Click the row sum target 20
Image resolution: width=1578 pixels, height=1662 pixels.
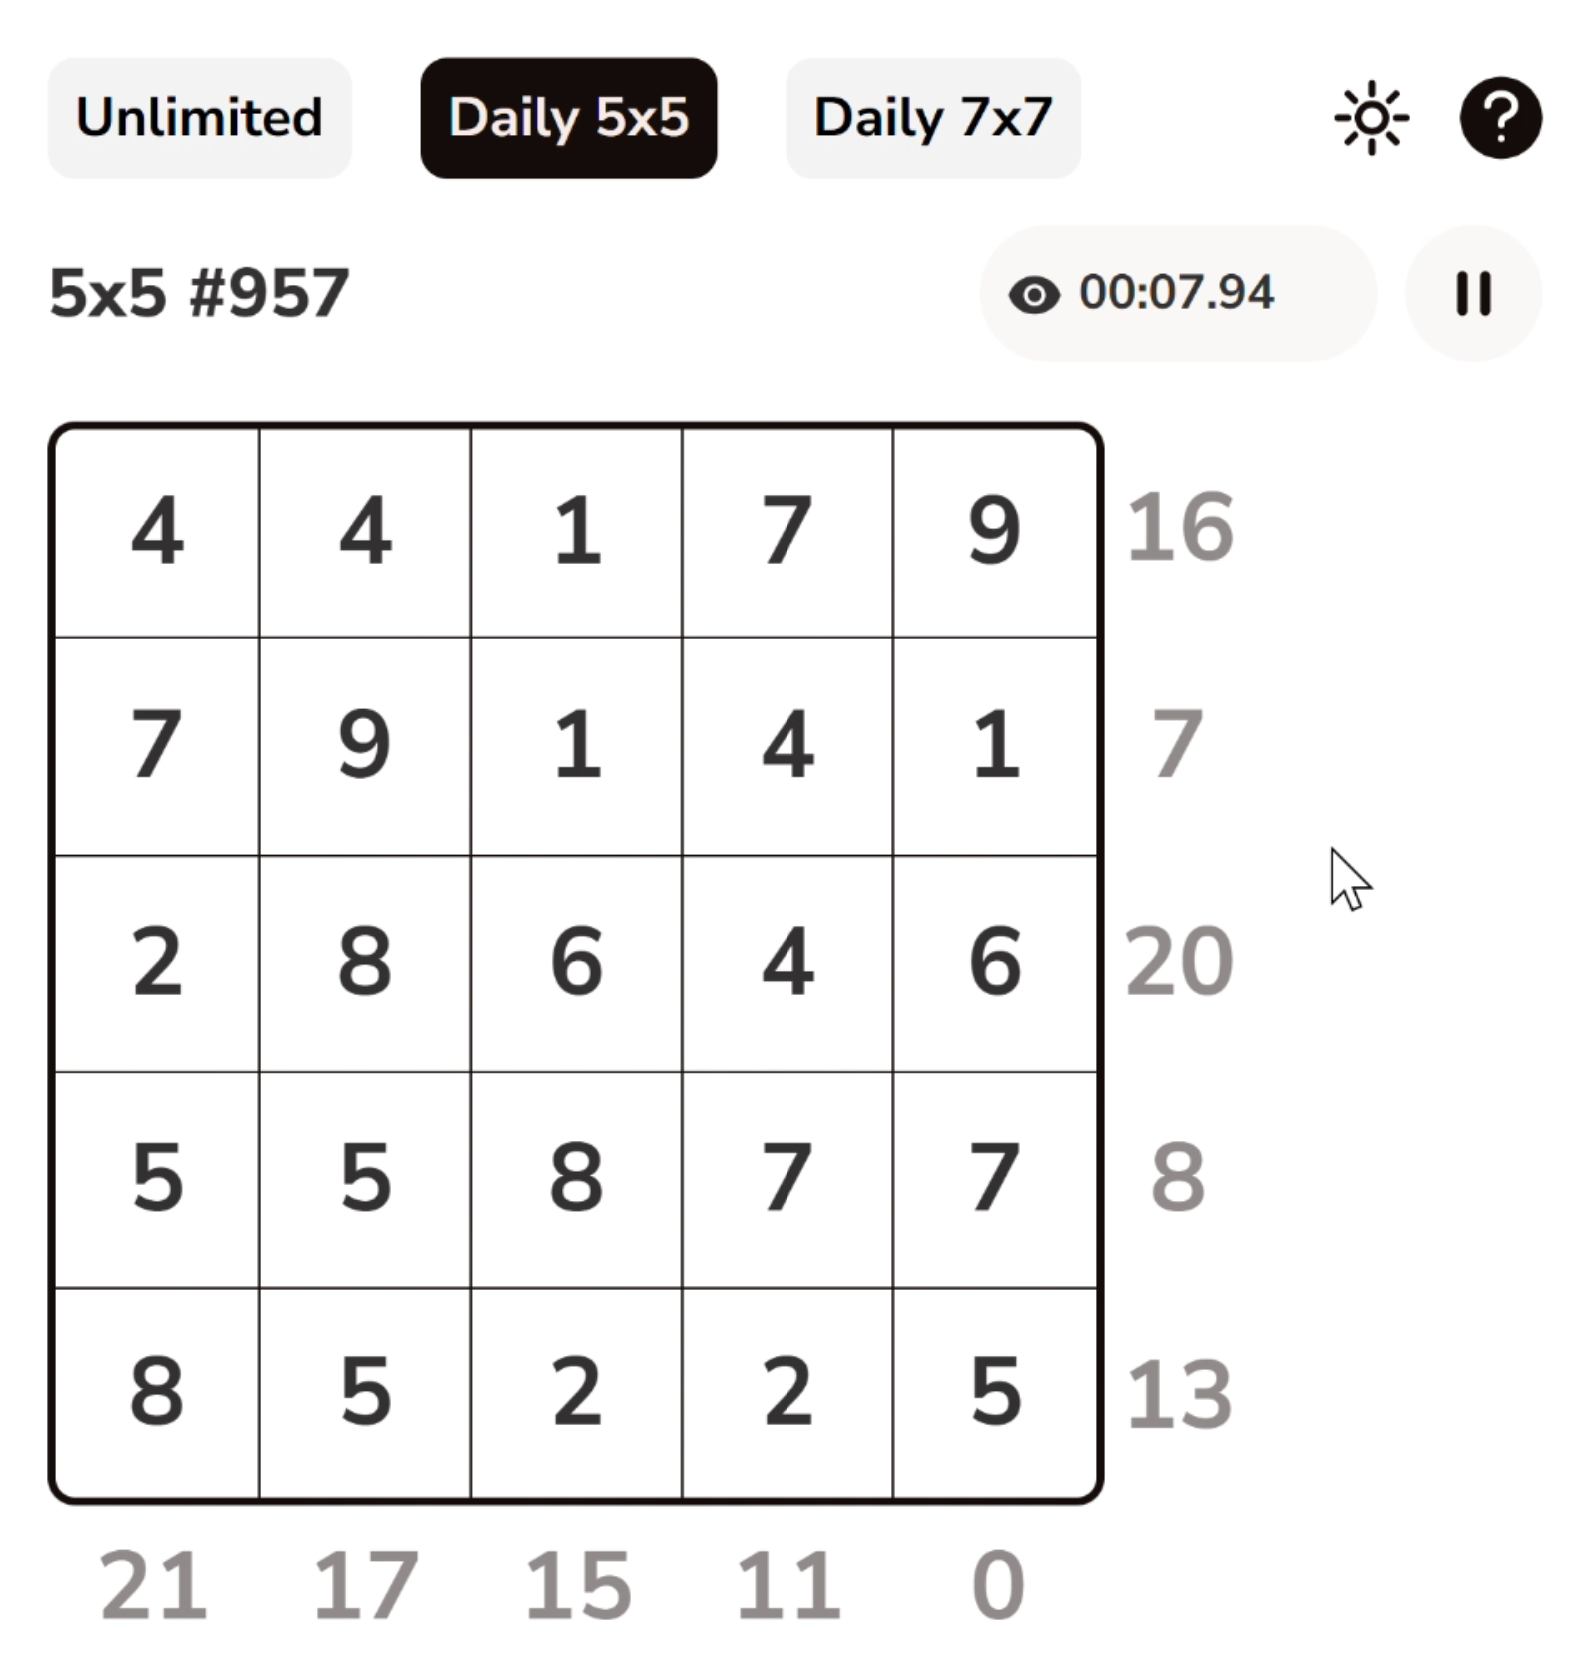1179,962
